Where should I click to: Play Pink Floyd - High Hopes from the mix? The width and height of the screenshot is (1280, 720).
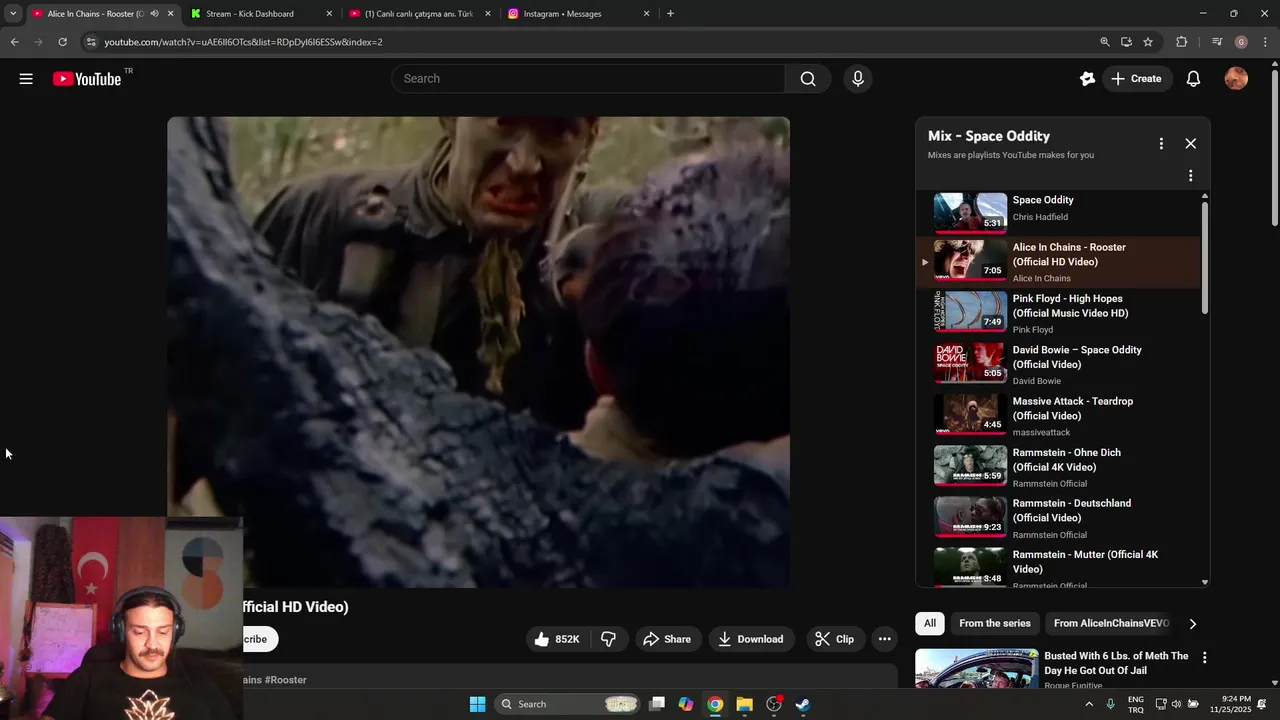(x=1060, y=313)
